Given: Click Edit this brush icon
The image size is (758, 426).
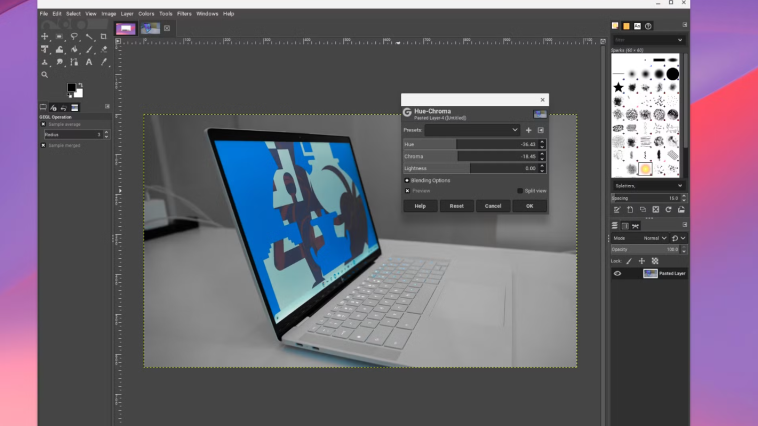Looking at the screenshot, I should 617,210.
